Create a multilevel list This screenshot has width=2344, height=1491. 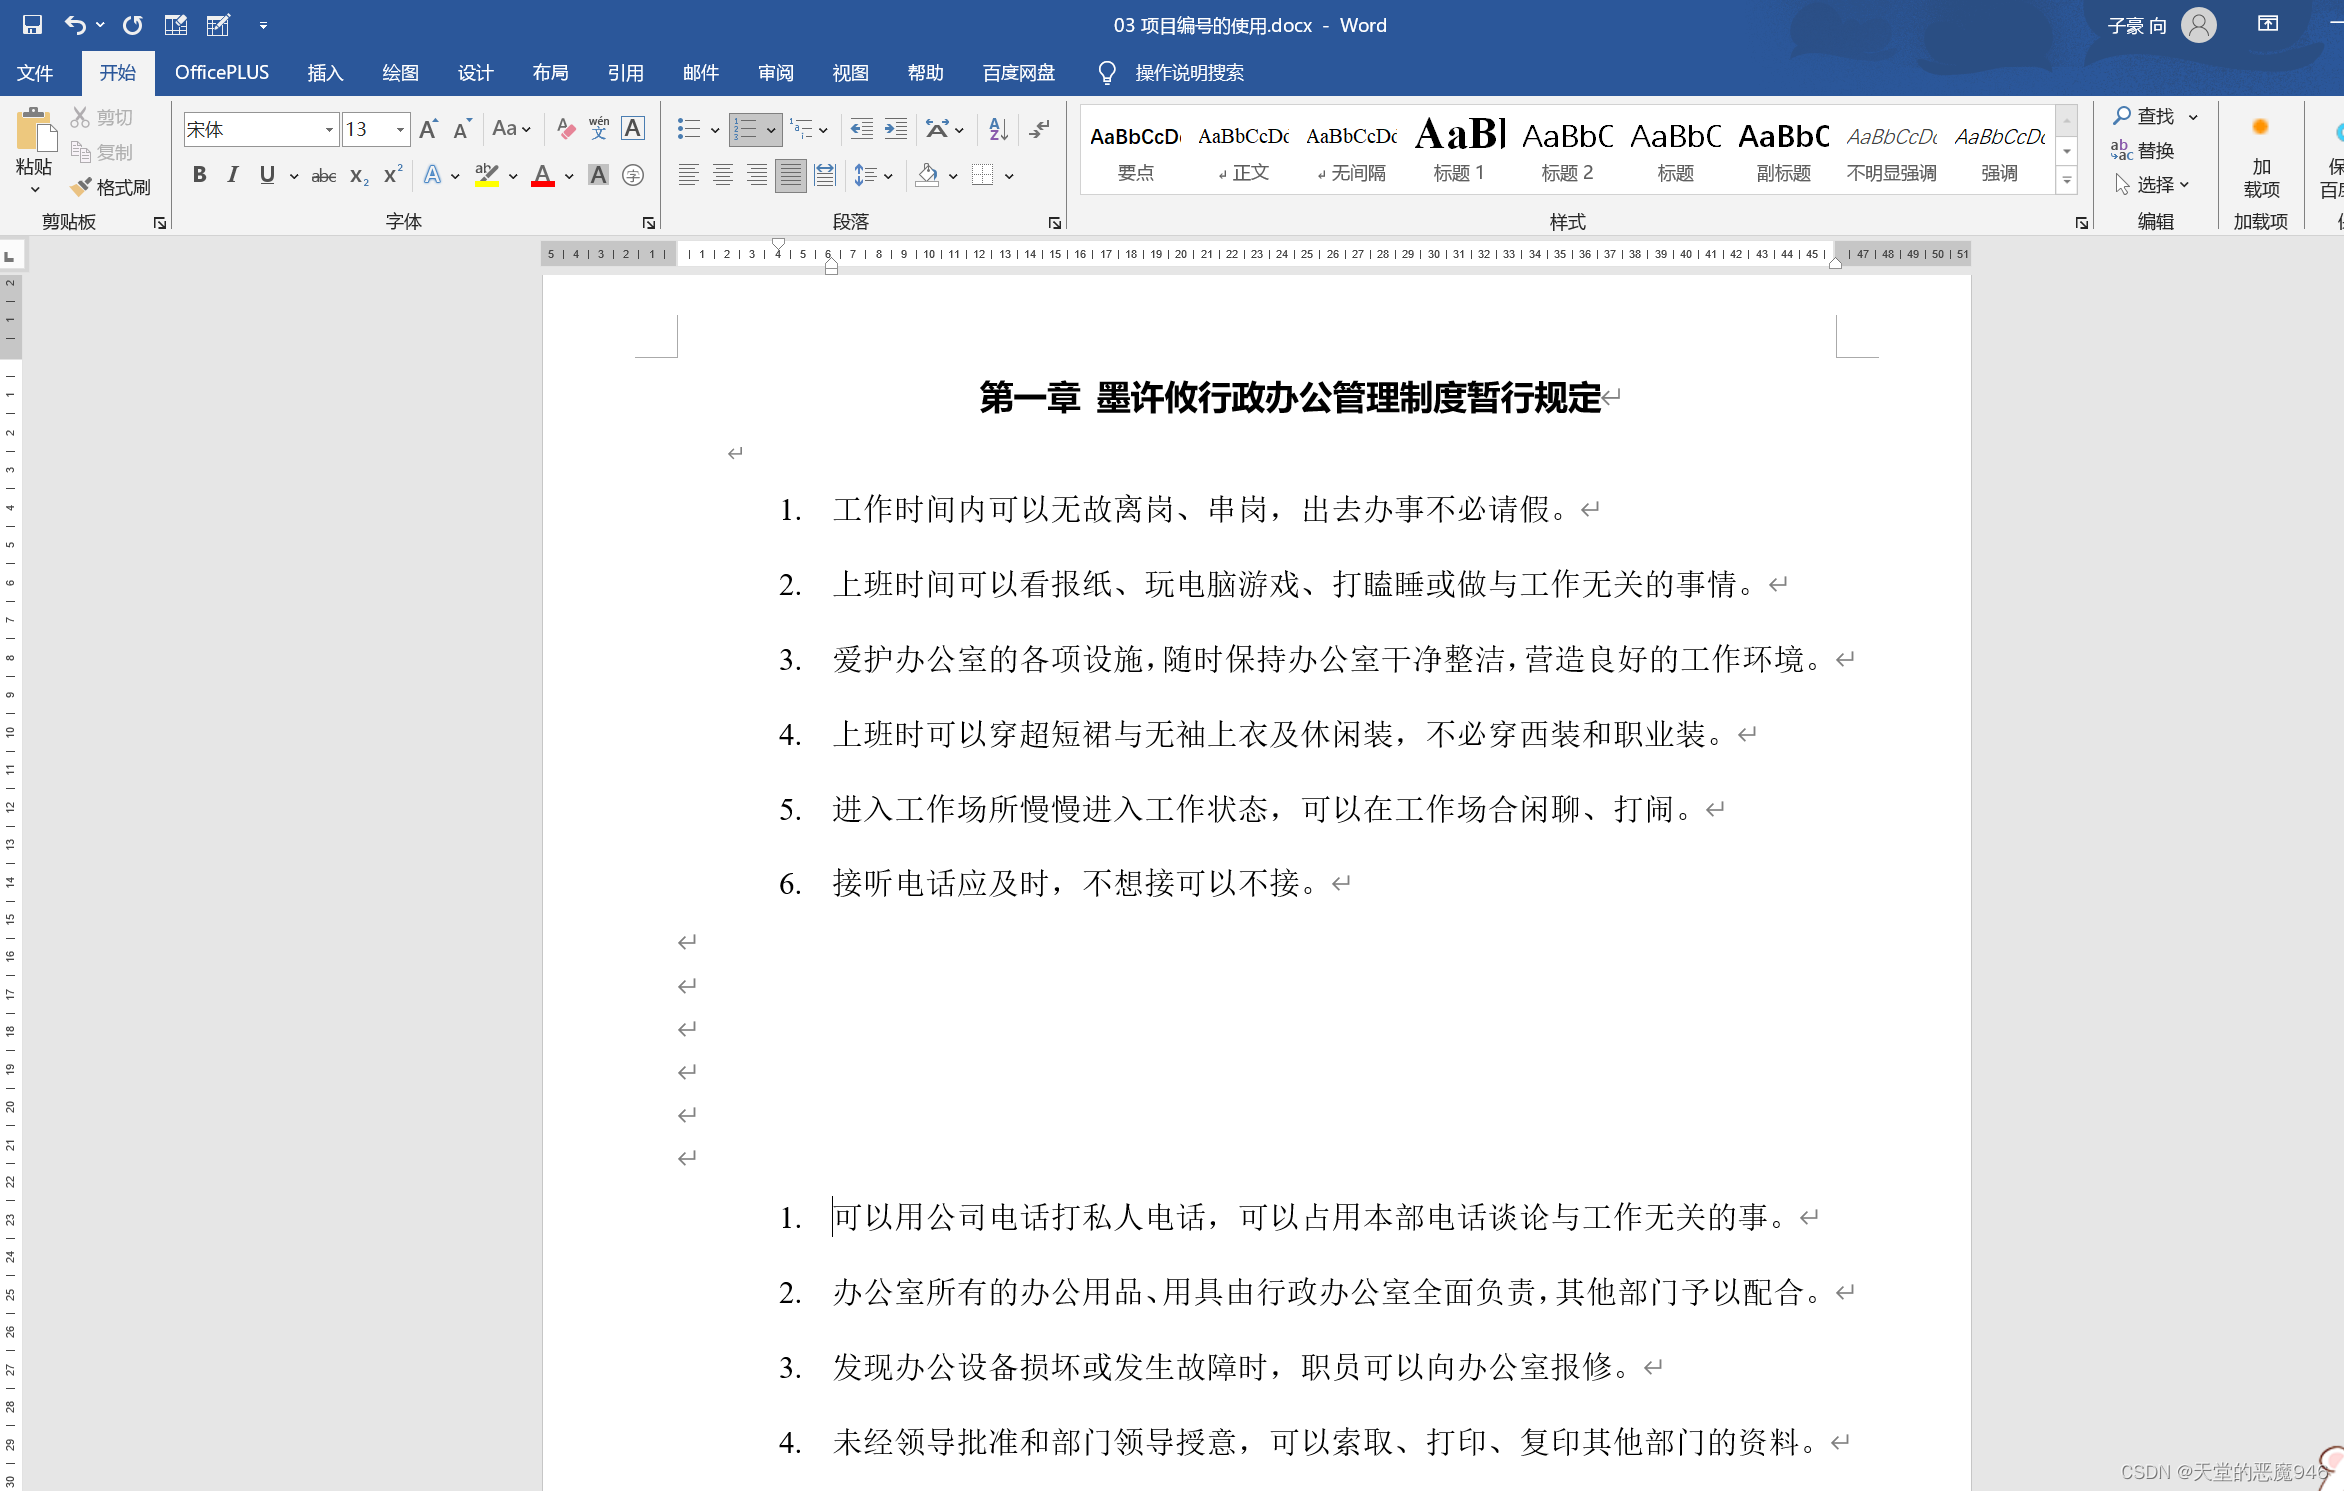pyautogui.click(x=802, y=129)
